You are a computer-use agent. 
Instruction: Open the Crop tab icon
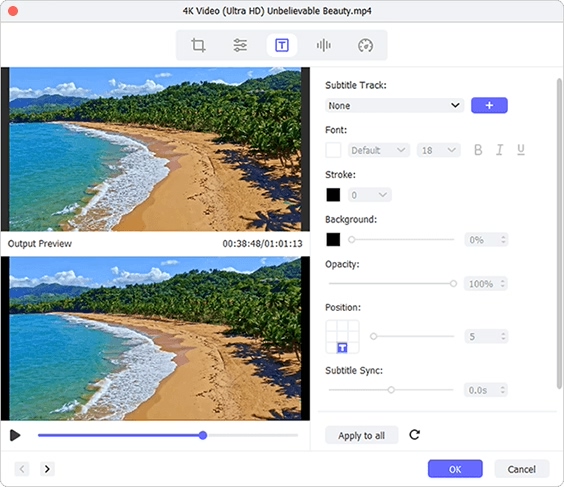pyautogui.click(x=198, y=45)
